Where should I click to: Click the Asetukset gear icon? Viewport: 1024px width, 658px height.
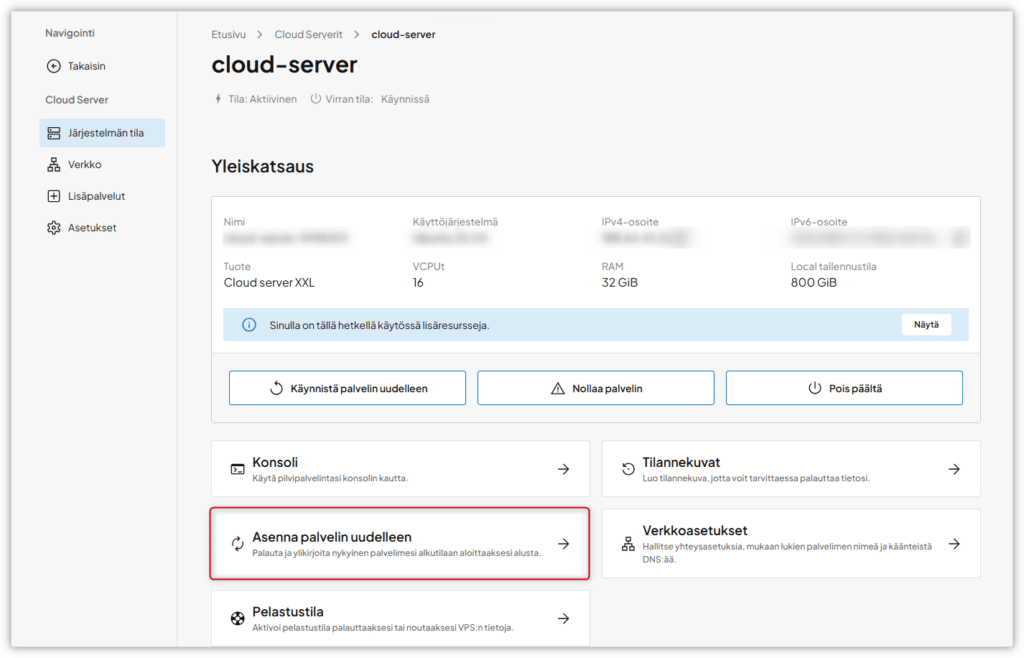[x=54, y=228]
